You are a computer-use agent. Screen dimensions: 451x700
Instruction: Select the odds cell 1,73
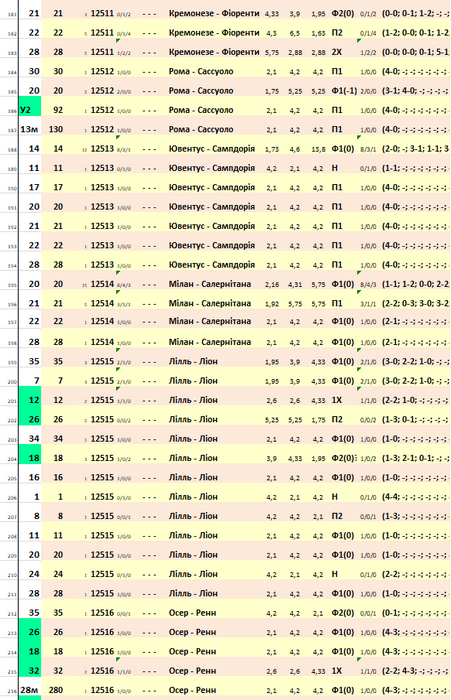[x=271, y=150]
